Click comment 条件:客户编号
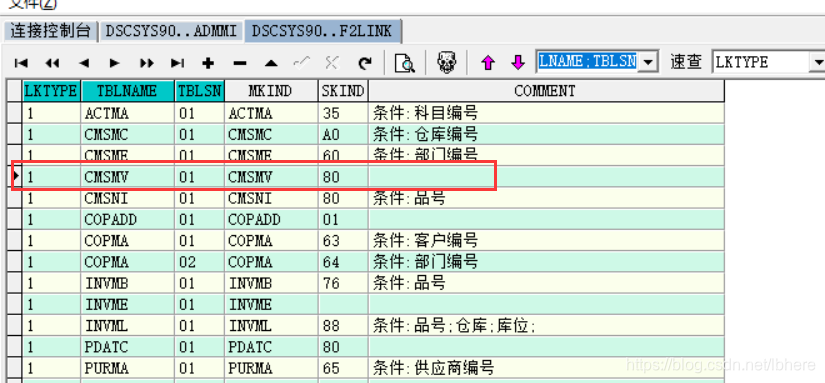Image resolution: width=825 pixels, height=383 pixels. pos(425,241)
